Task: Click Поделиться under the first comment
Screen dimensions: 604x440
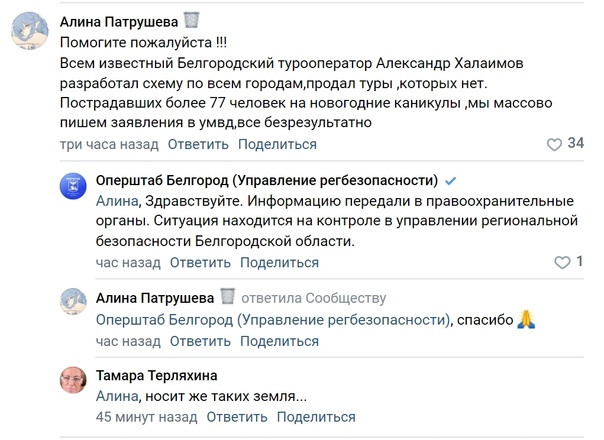Action: 277,144
